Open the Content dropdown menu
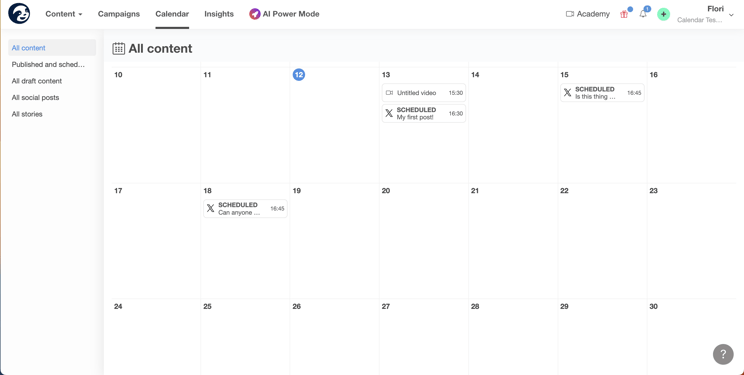The width and height of the screenshot is (744, 375). click(x=64, y=14)
